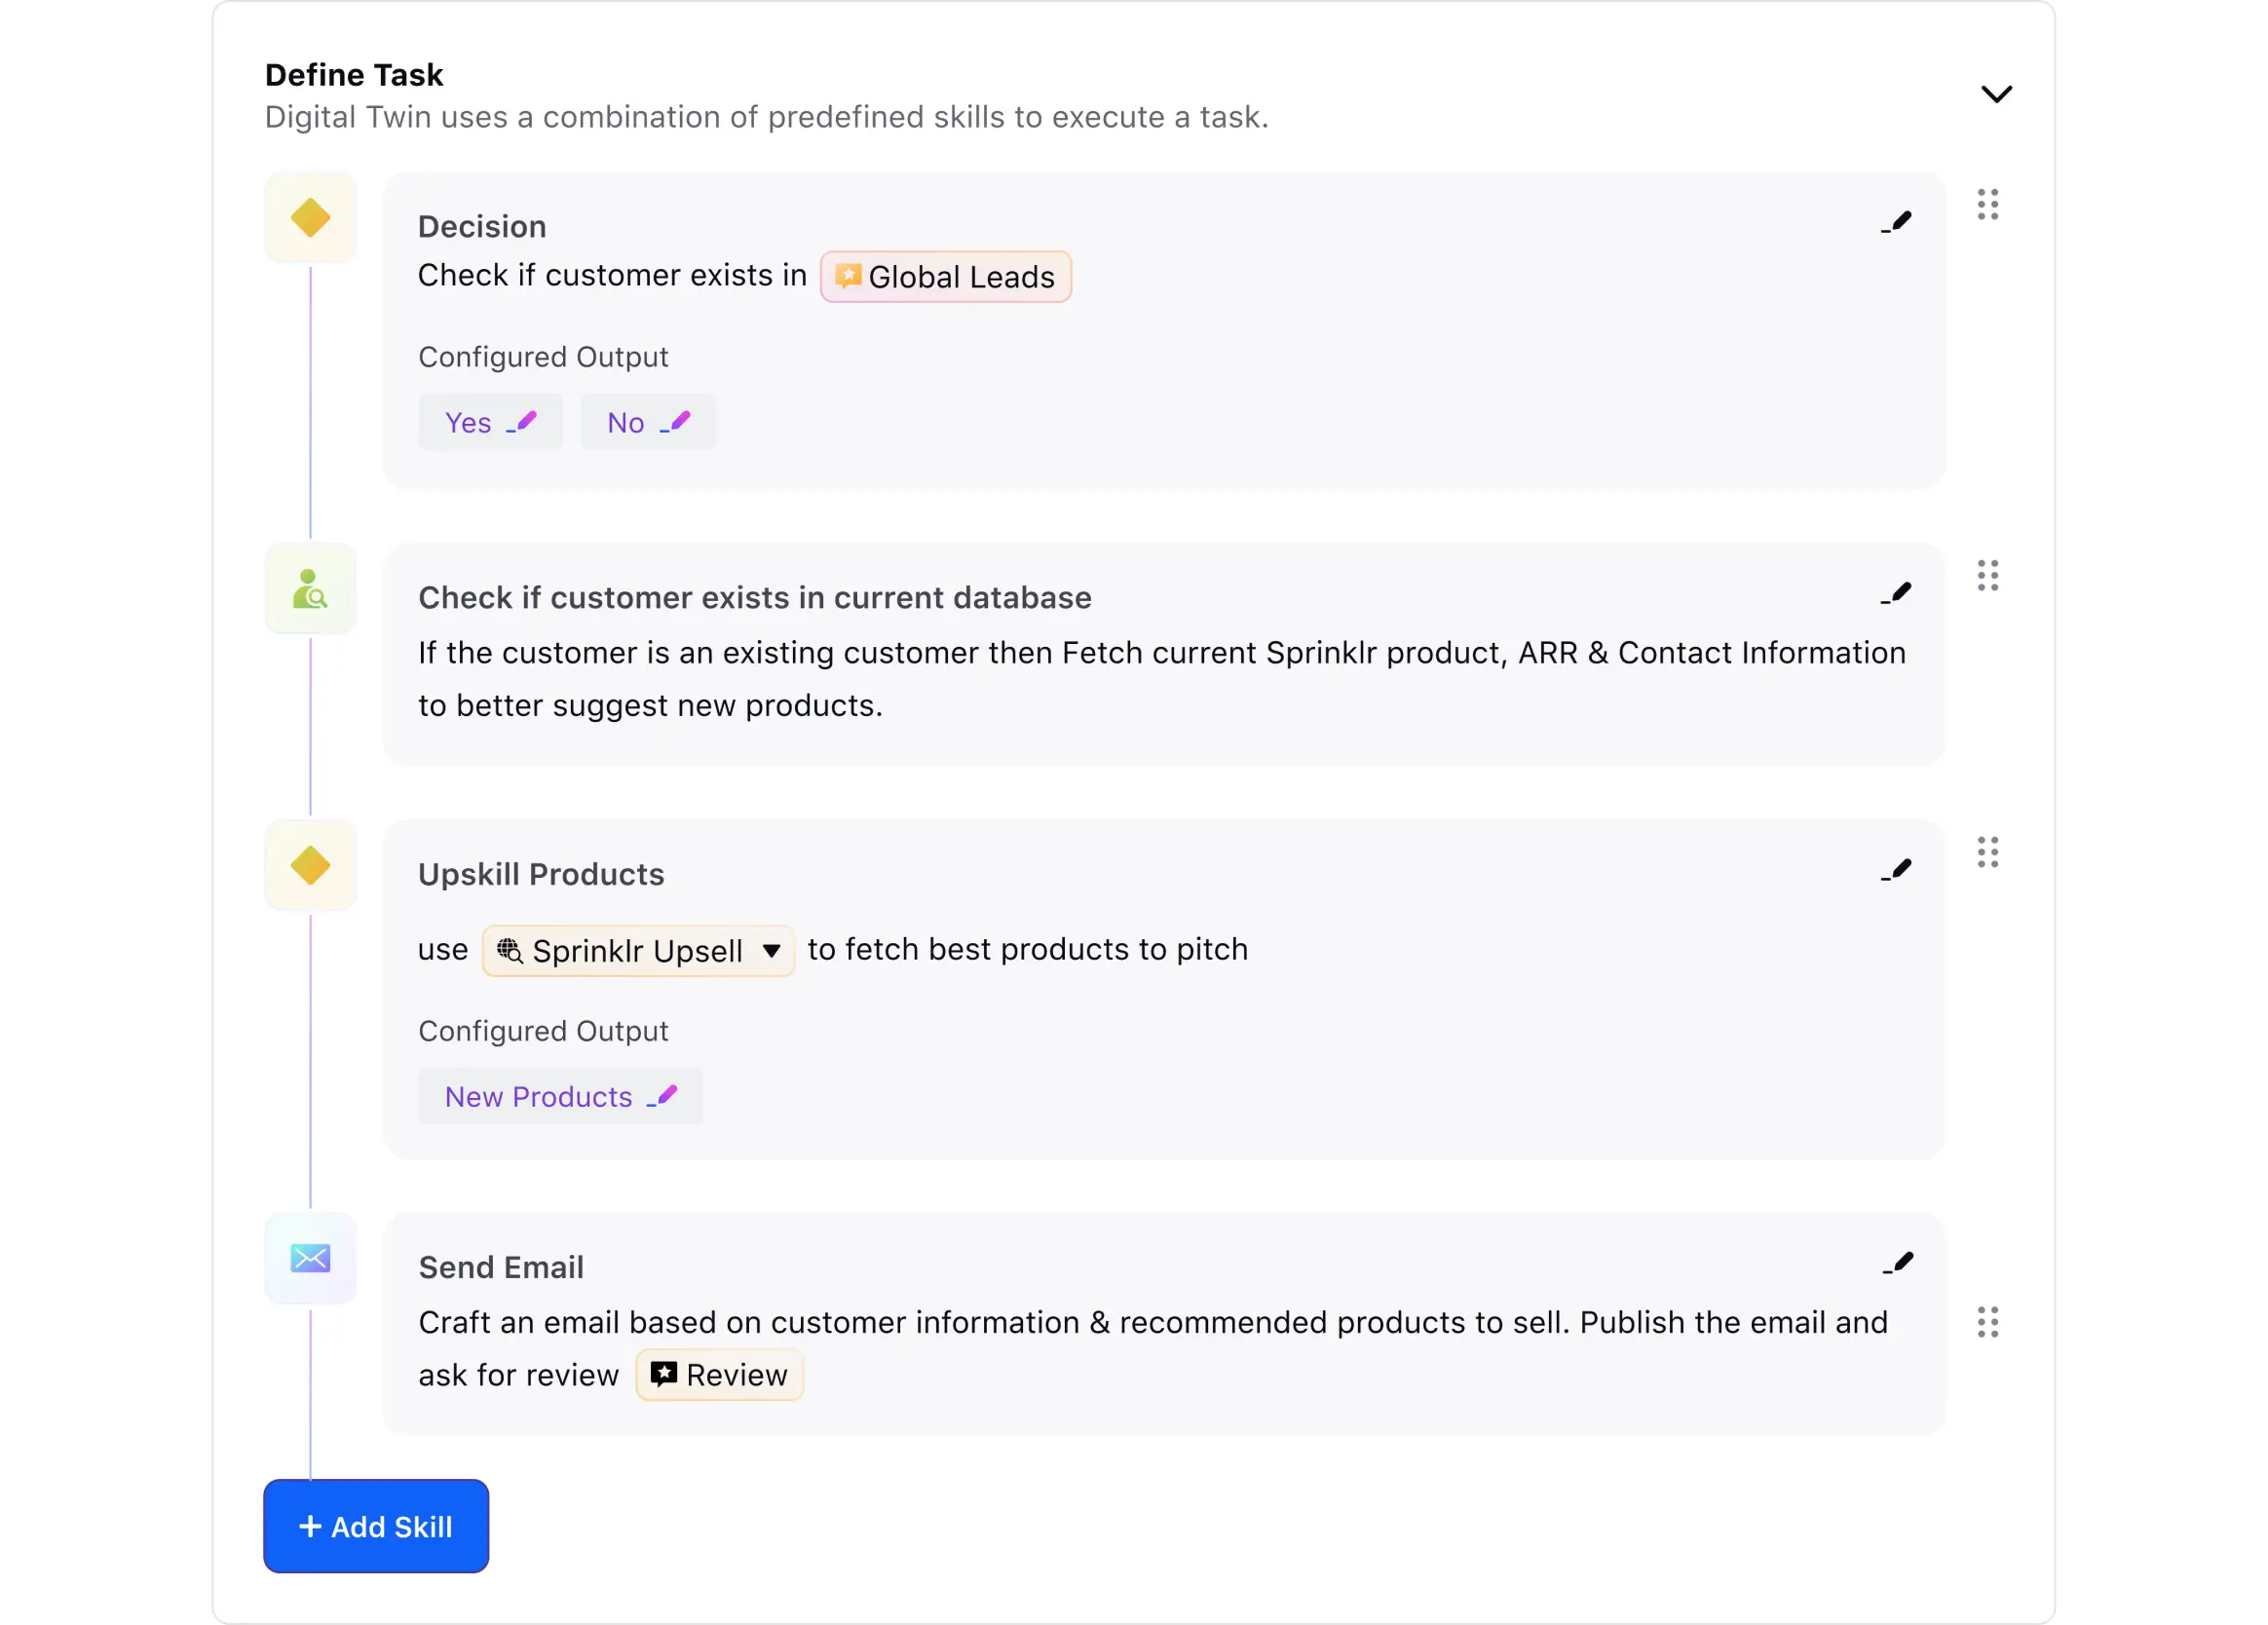Collapse the Define Task section
The height and width of the screenshot is (1625, 2268).
pos(1996,94)
